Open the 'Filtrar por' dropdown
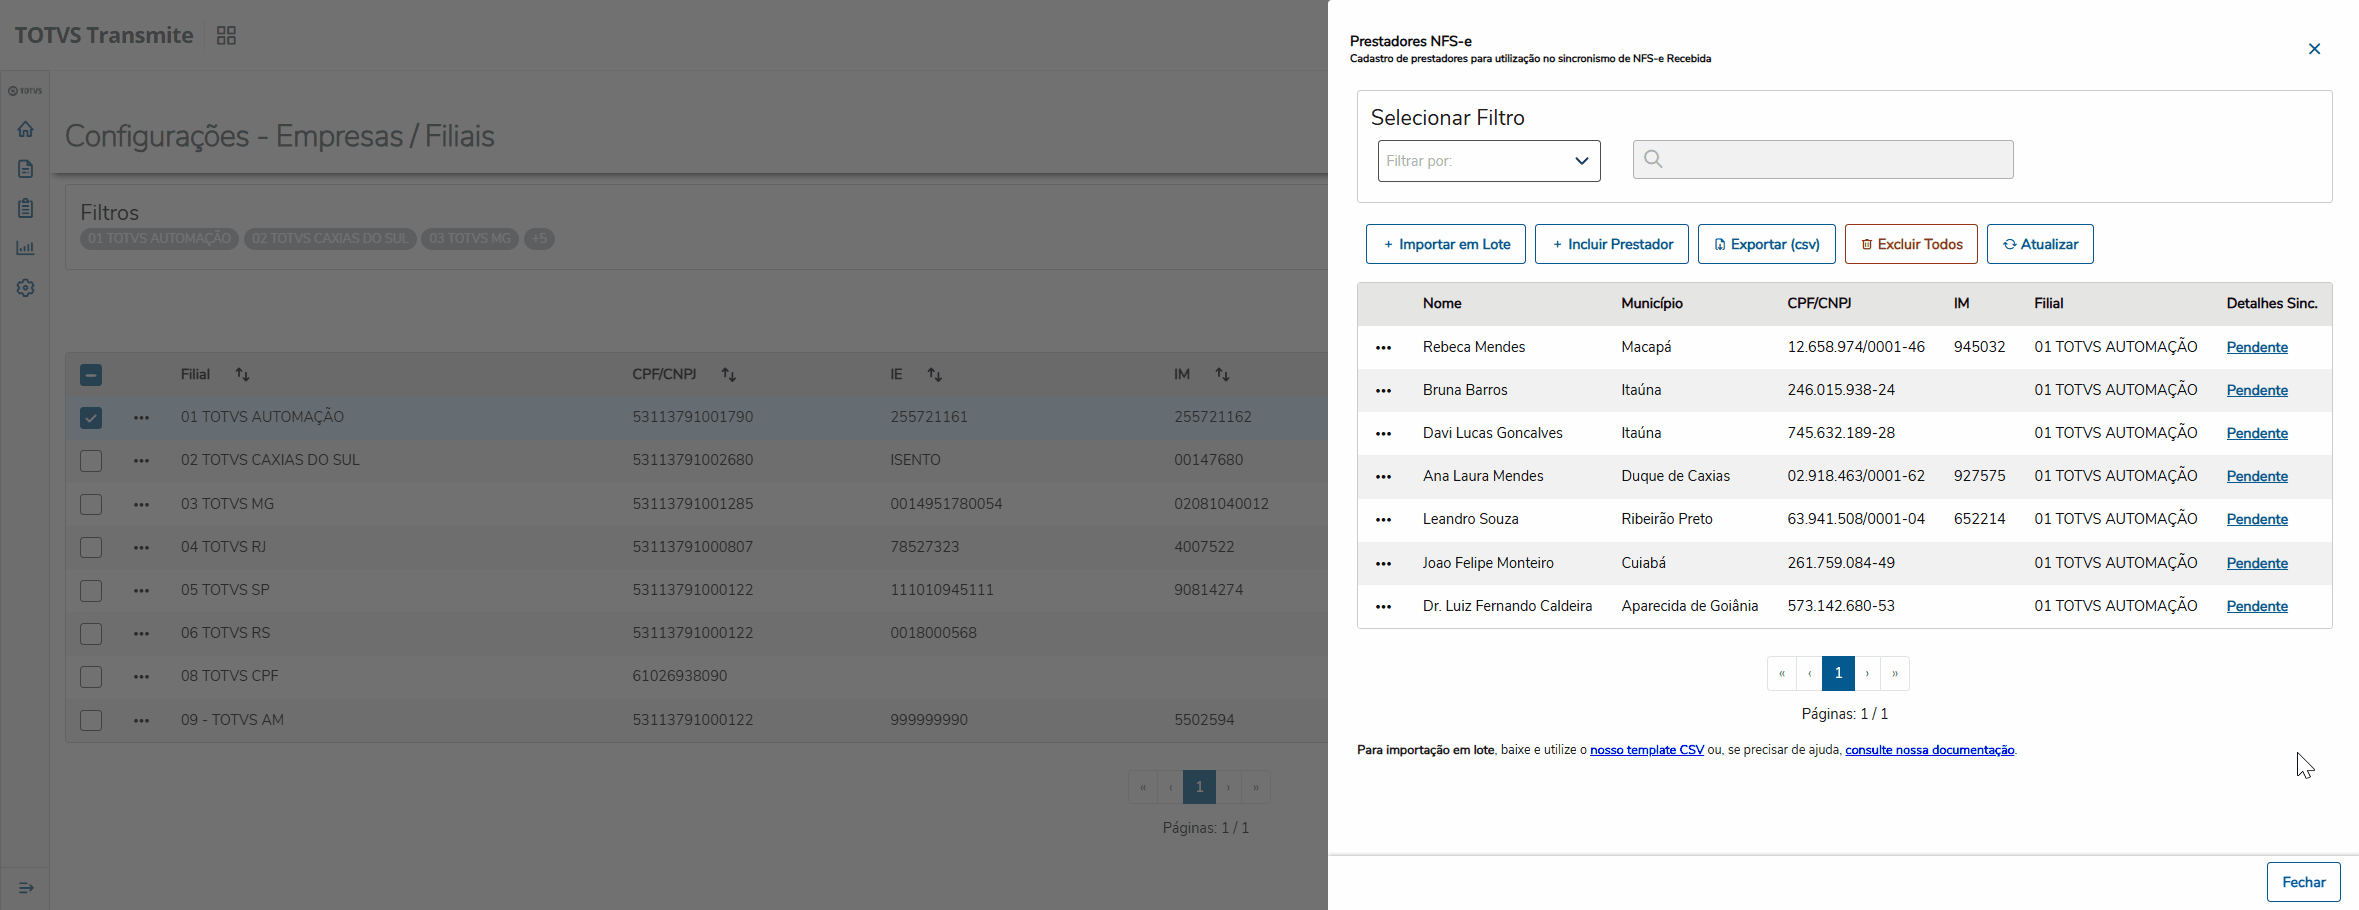Screen dimensions: 2359x910 (1488, 161)
